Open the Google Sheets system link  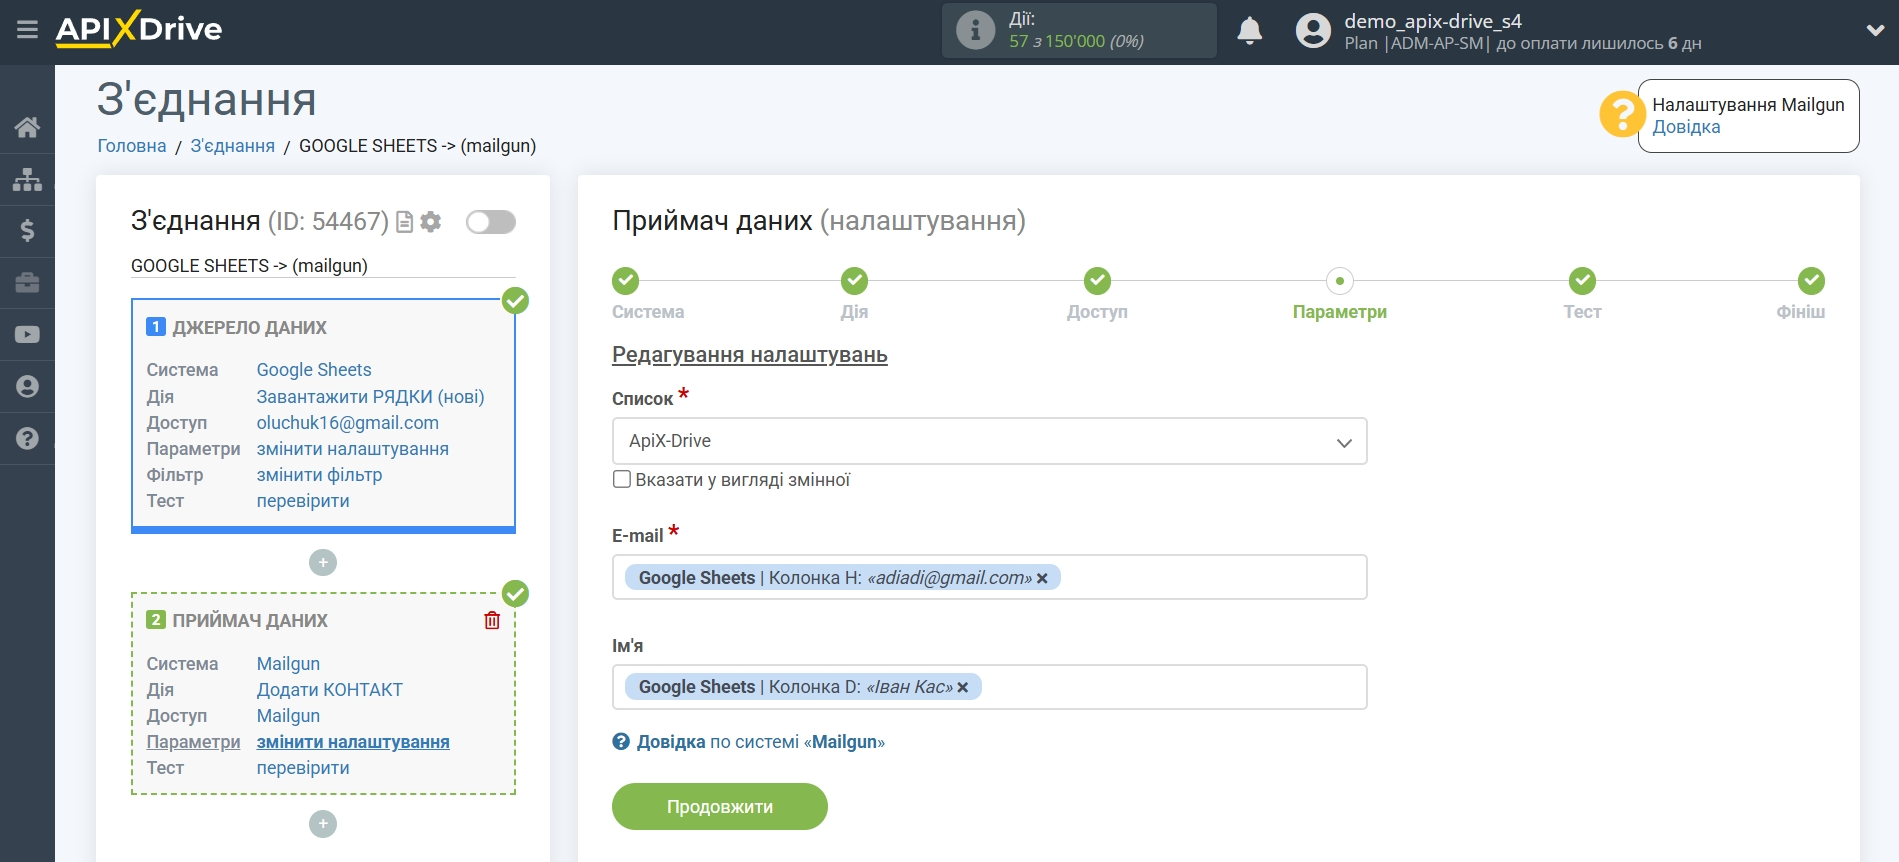(314, 370)
